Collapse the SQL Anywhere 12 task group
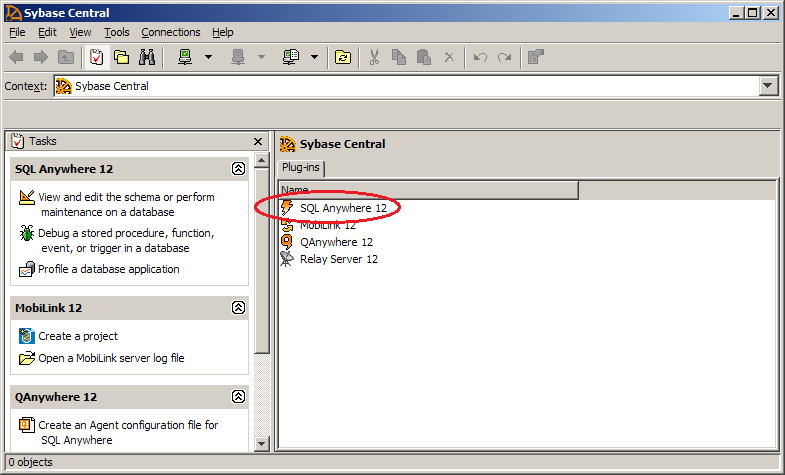This screenshot has height=475, width=785. (x=238, y=169)
